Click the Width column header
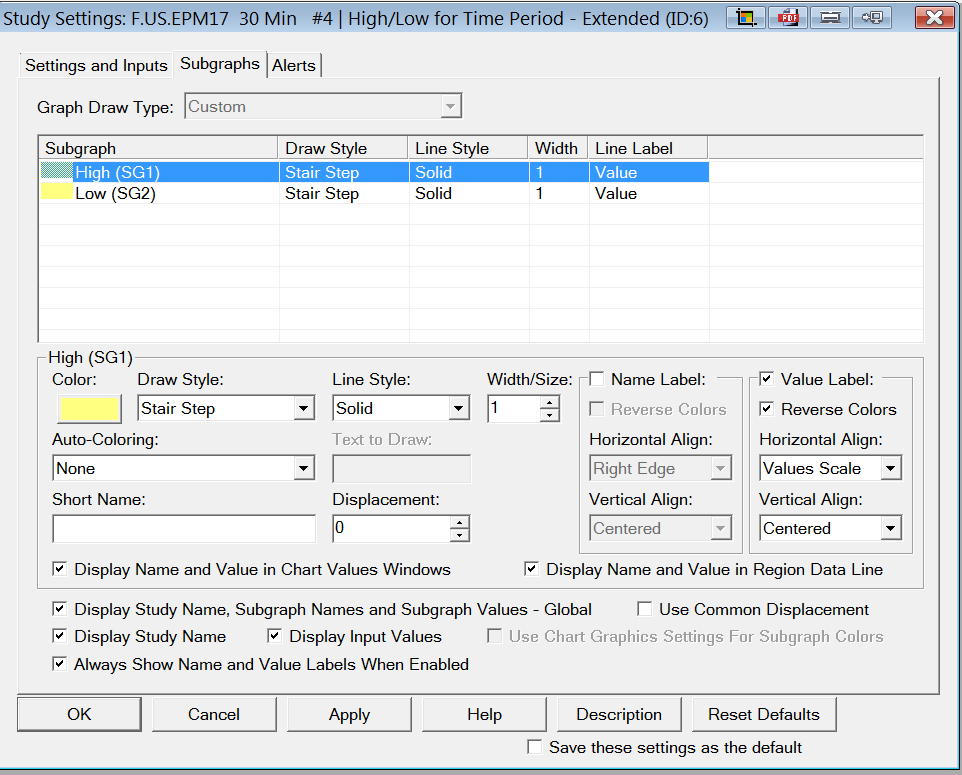 [558, 148]
